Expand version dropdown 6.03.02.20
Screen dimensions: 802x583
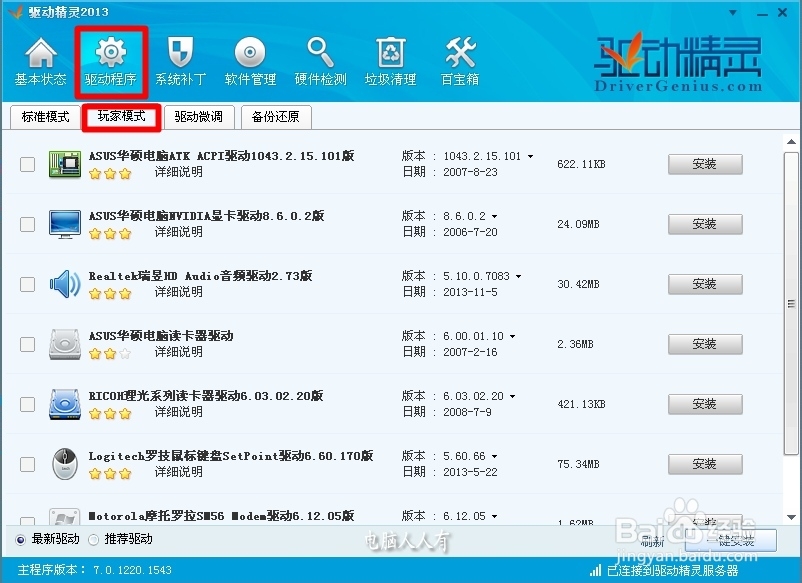coord(513,396)
